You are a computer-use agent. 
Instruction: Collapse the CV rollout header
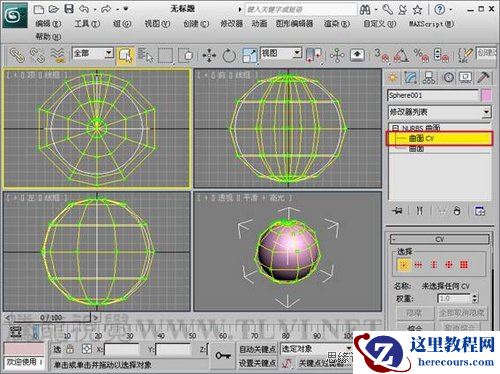[440, 239]
